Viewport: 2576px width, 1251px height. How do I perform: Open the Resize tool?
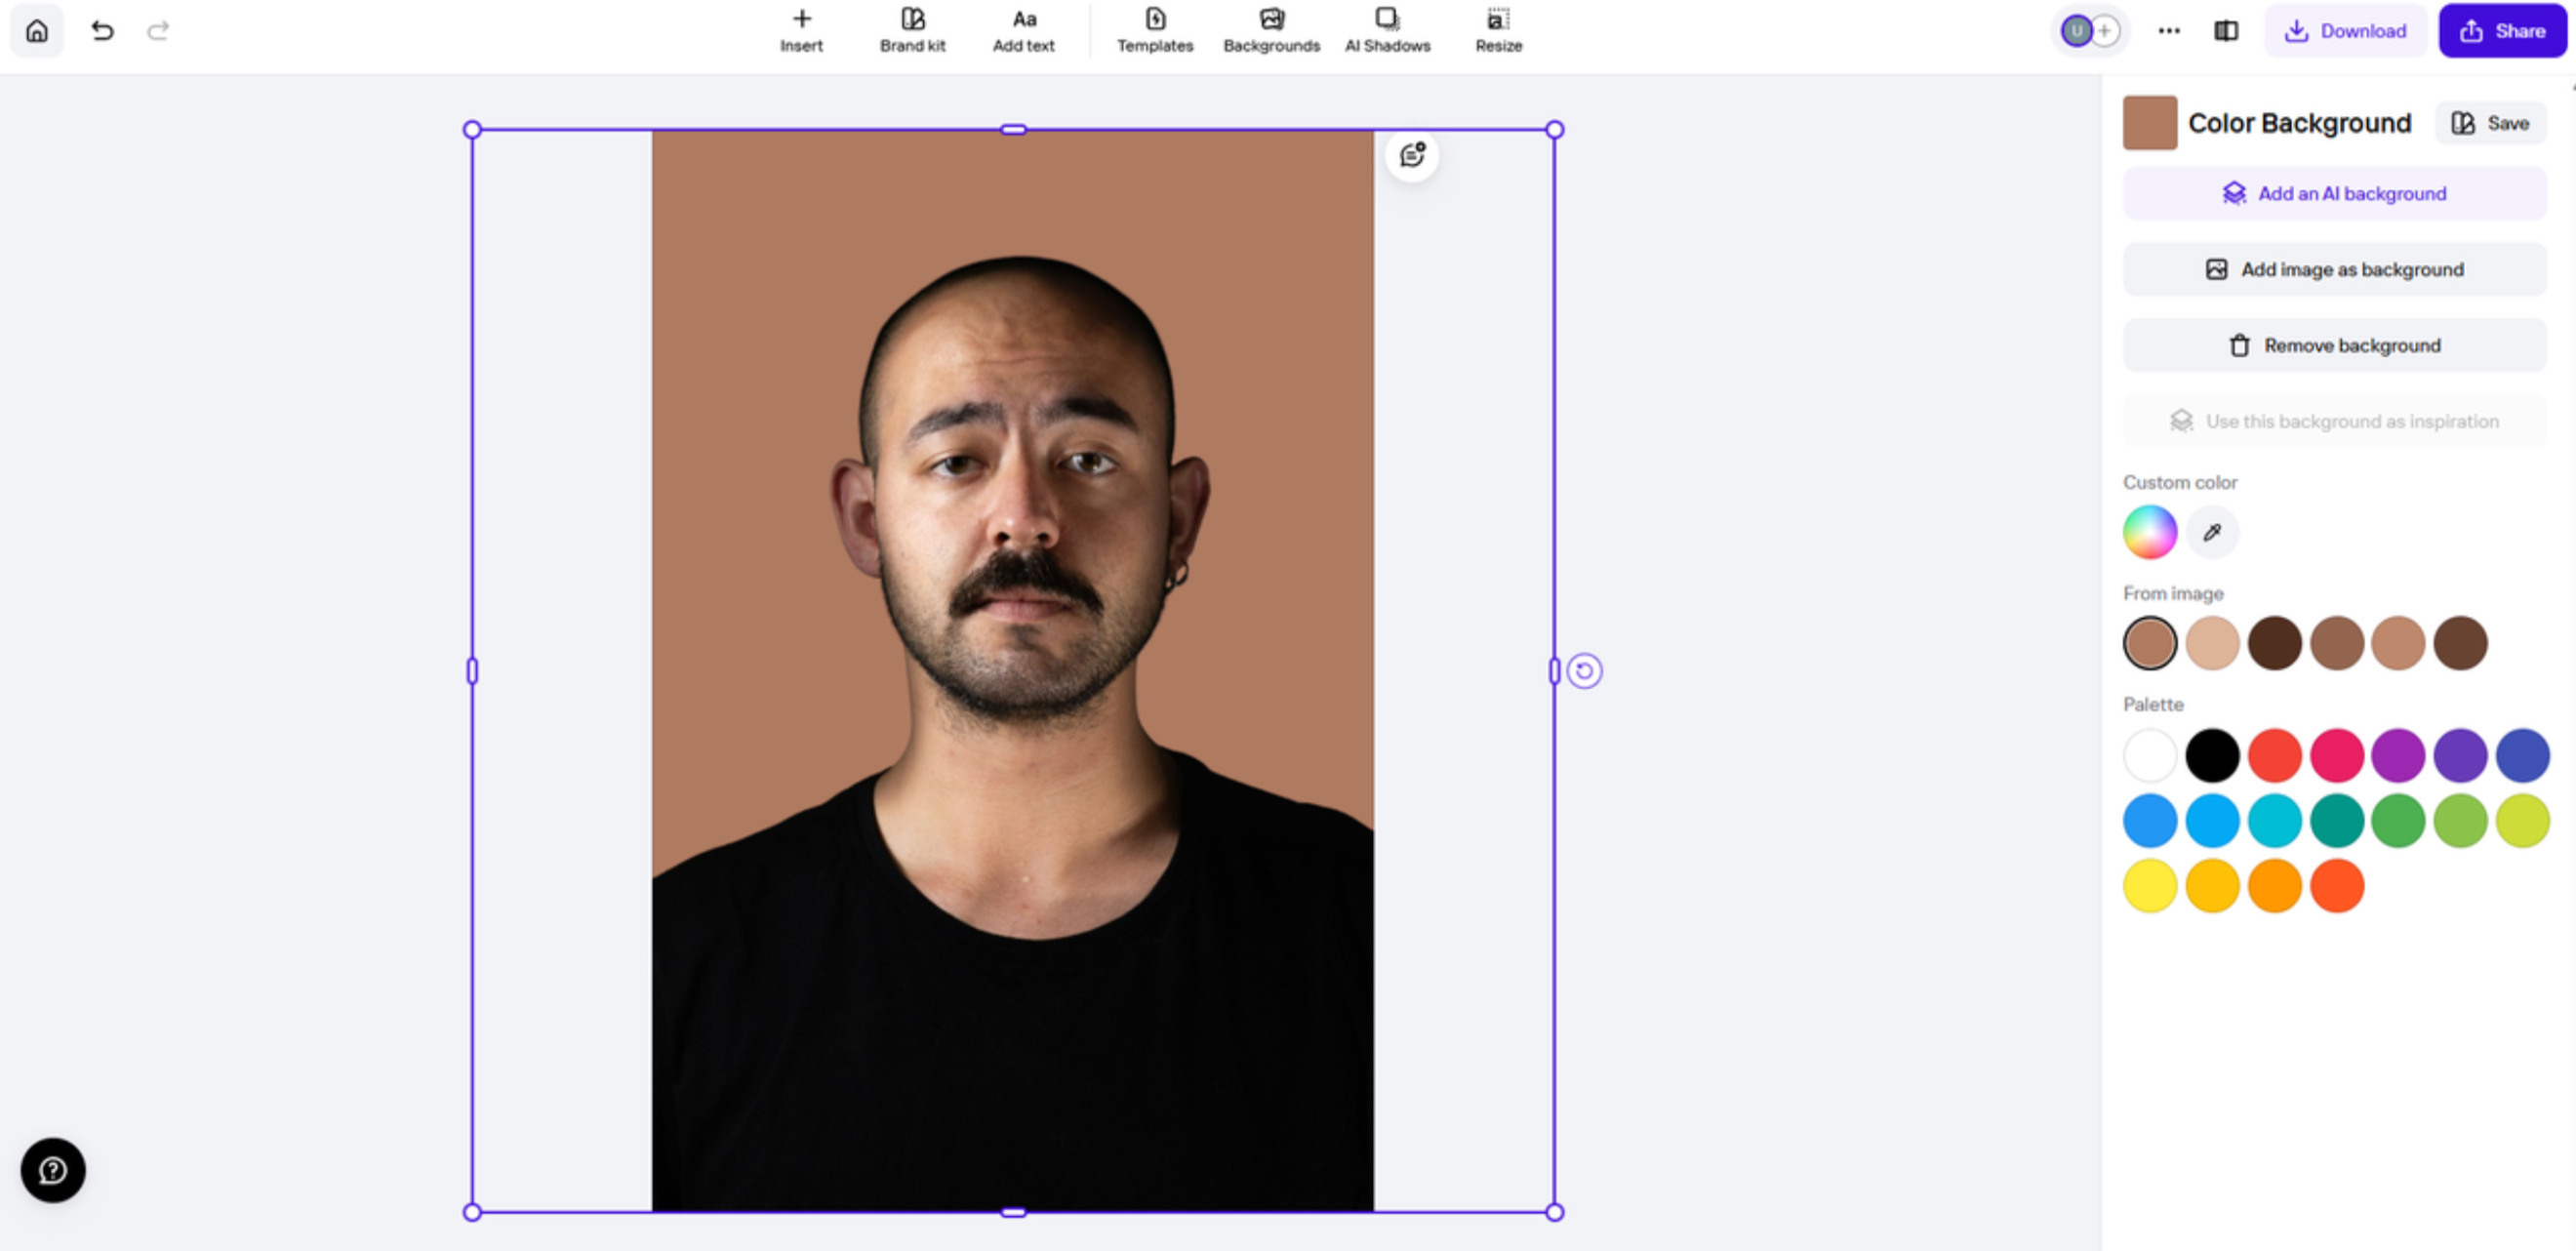(1497, 30)
